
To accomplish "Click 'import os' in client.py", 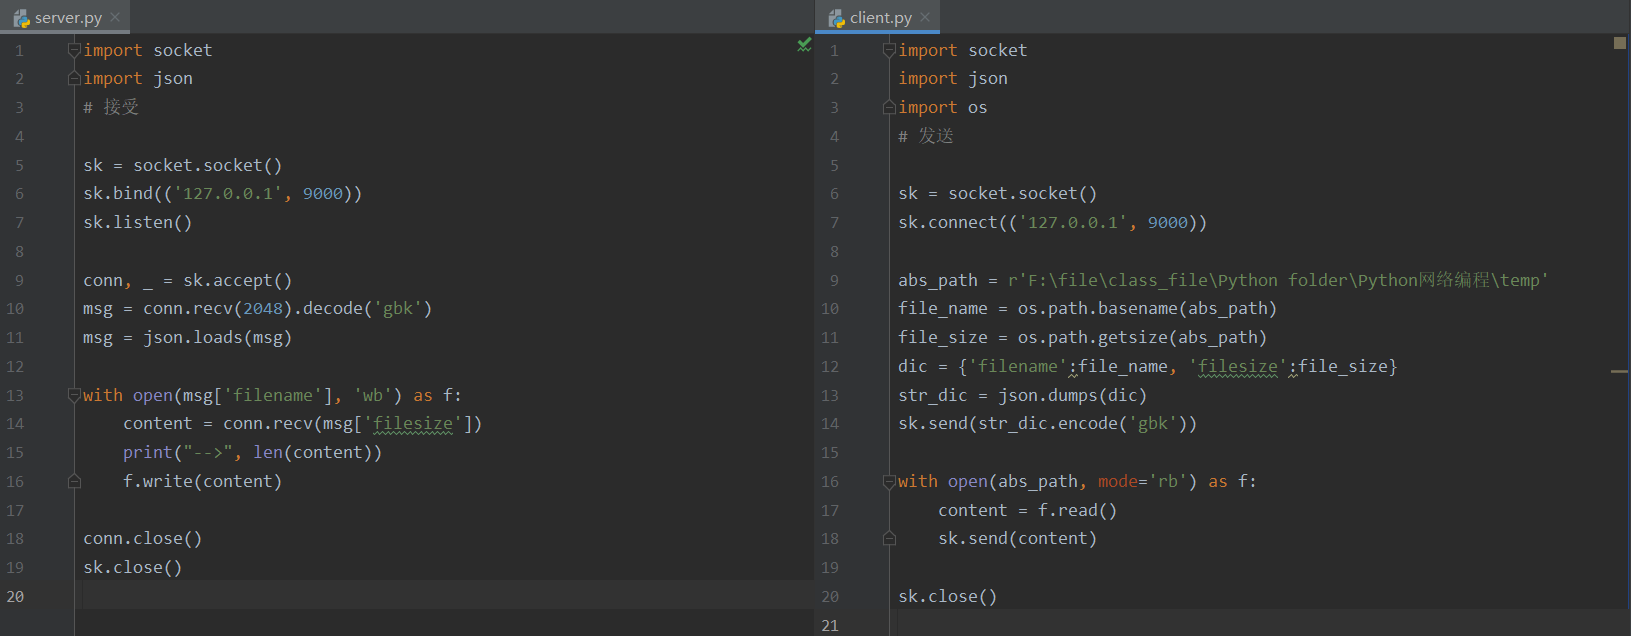I will 943,107.
